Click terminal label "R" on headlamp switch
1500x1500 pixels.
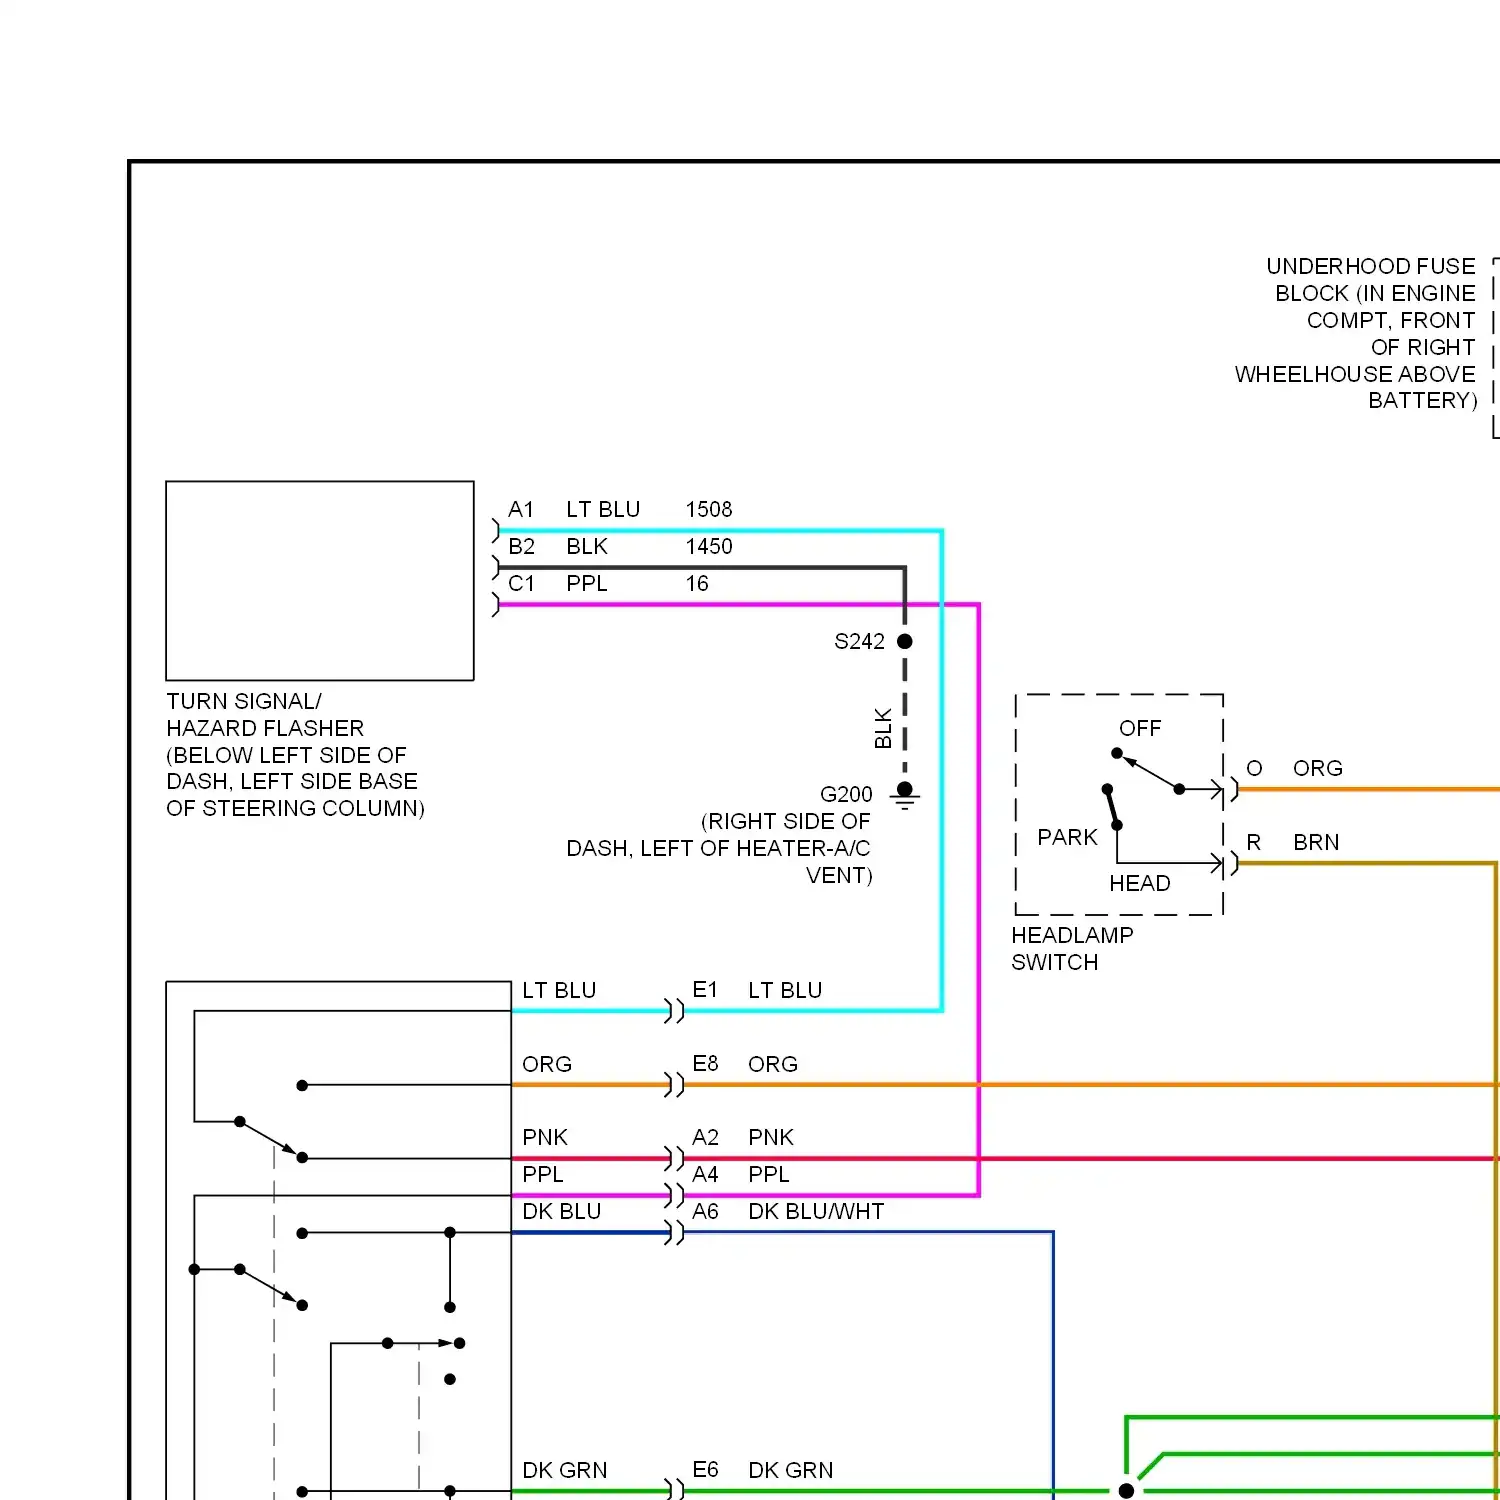1253,843
